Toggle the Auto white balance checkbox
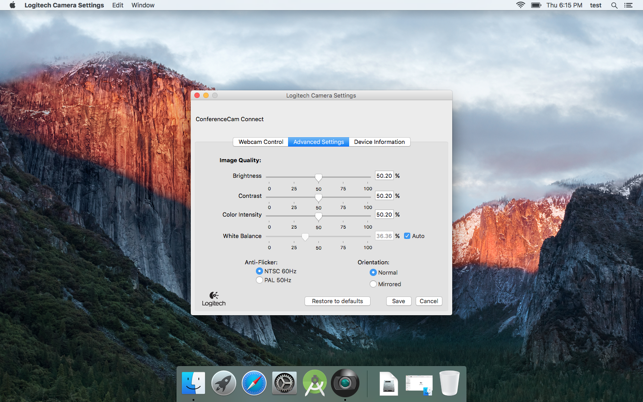The height and width of the screenshot is (402, 643). [407, 236]
